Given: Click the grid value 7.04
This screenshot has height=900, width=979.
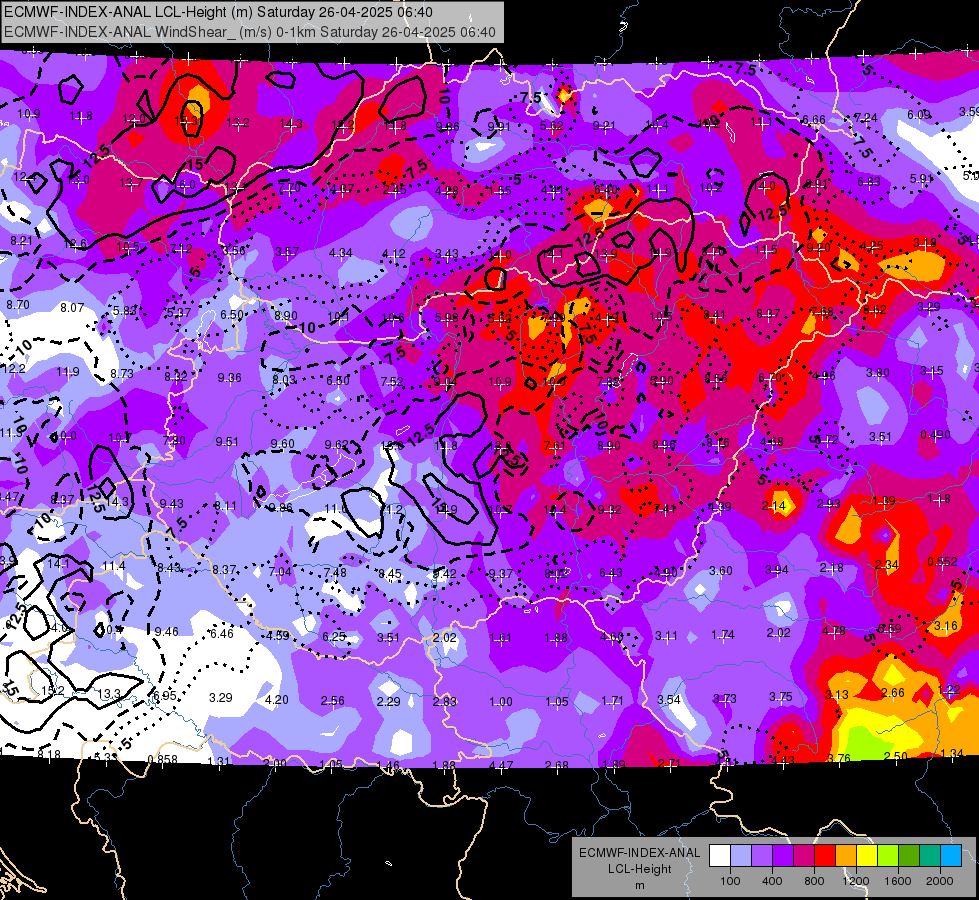Looking at the screenshot, I should pyautogui.click(x=280, y=571).
